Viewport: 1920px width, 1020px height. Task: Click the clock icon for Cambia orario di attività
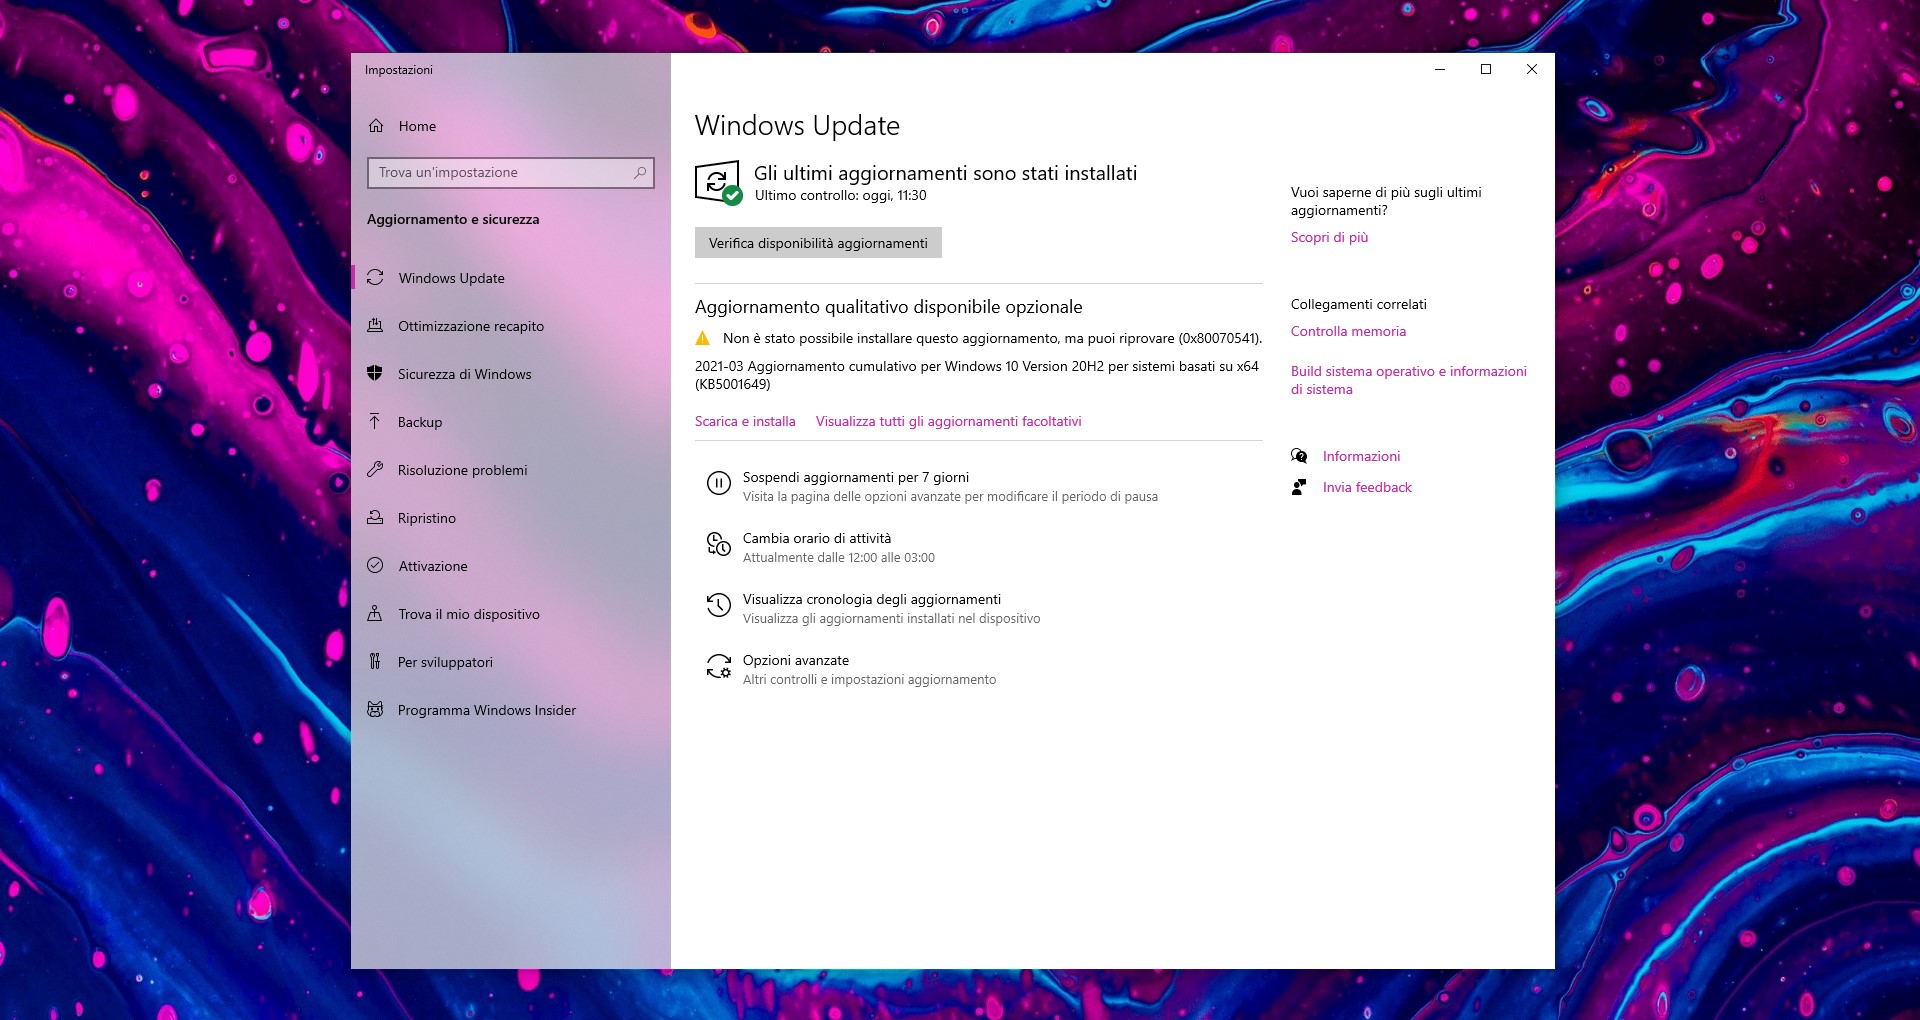point(718,544)
